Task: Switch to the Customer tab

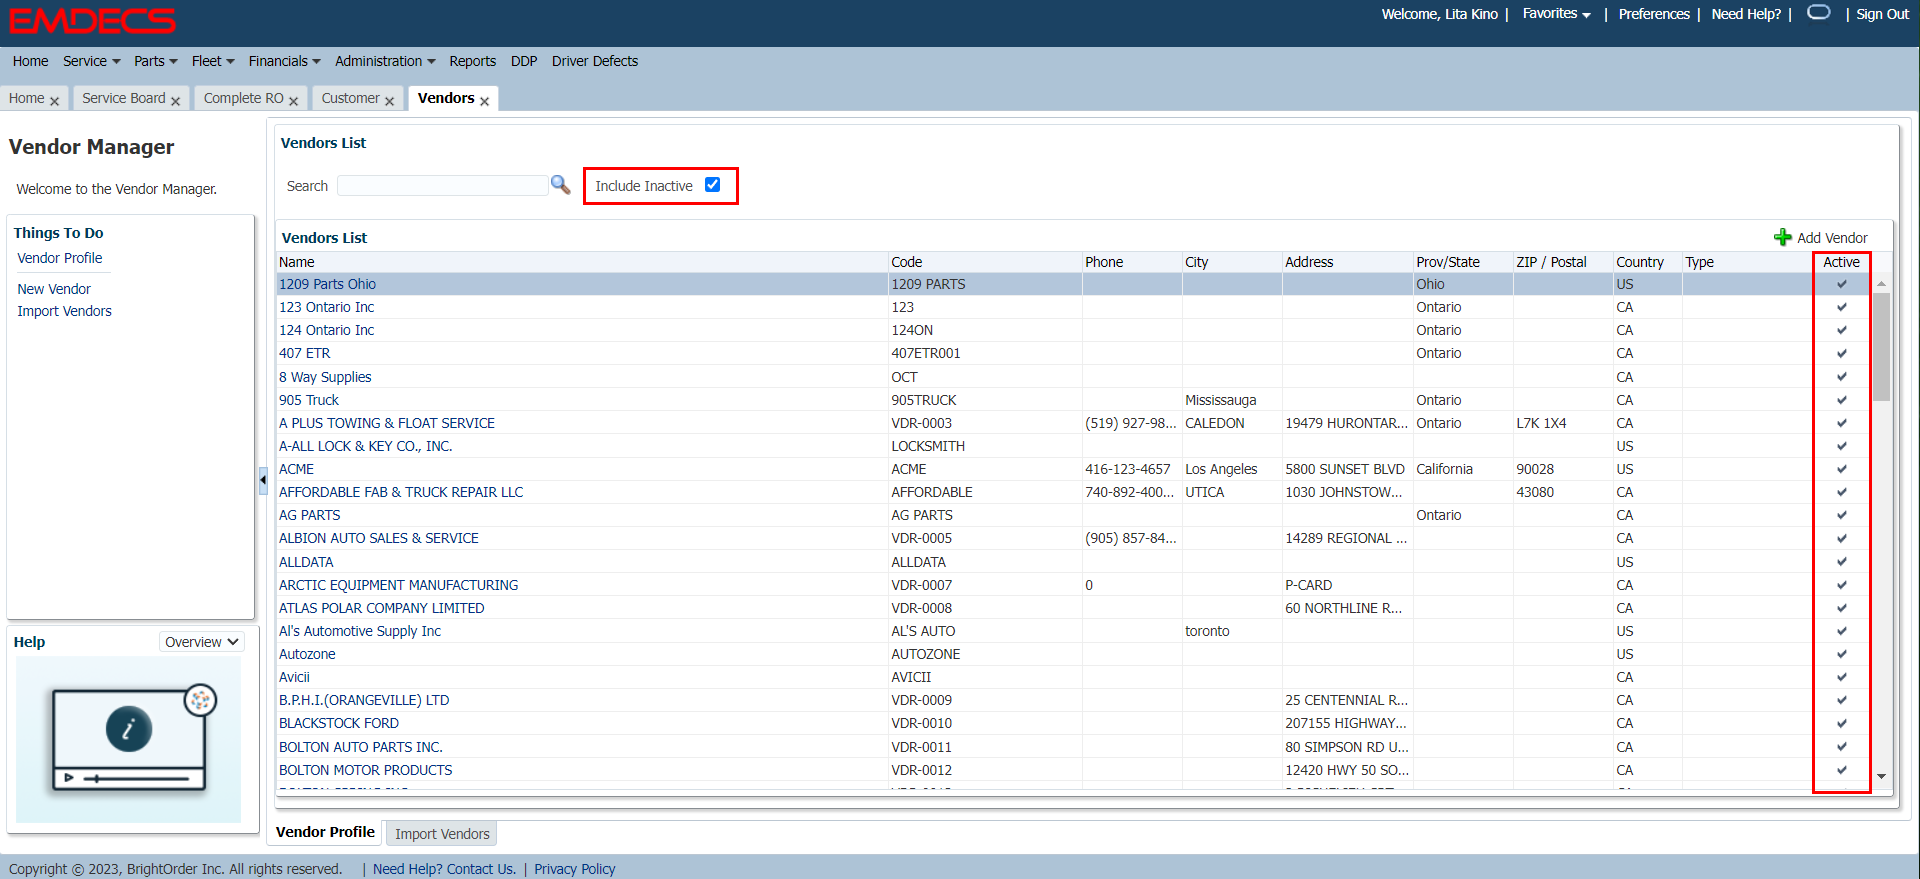Action: pos(350,98)
